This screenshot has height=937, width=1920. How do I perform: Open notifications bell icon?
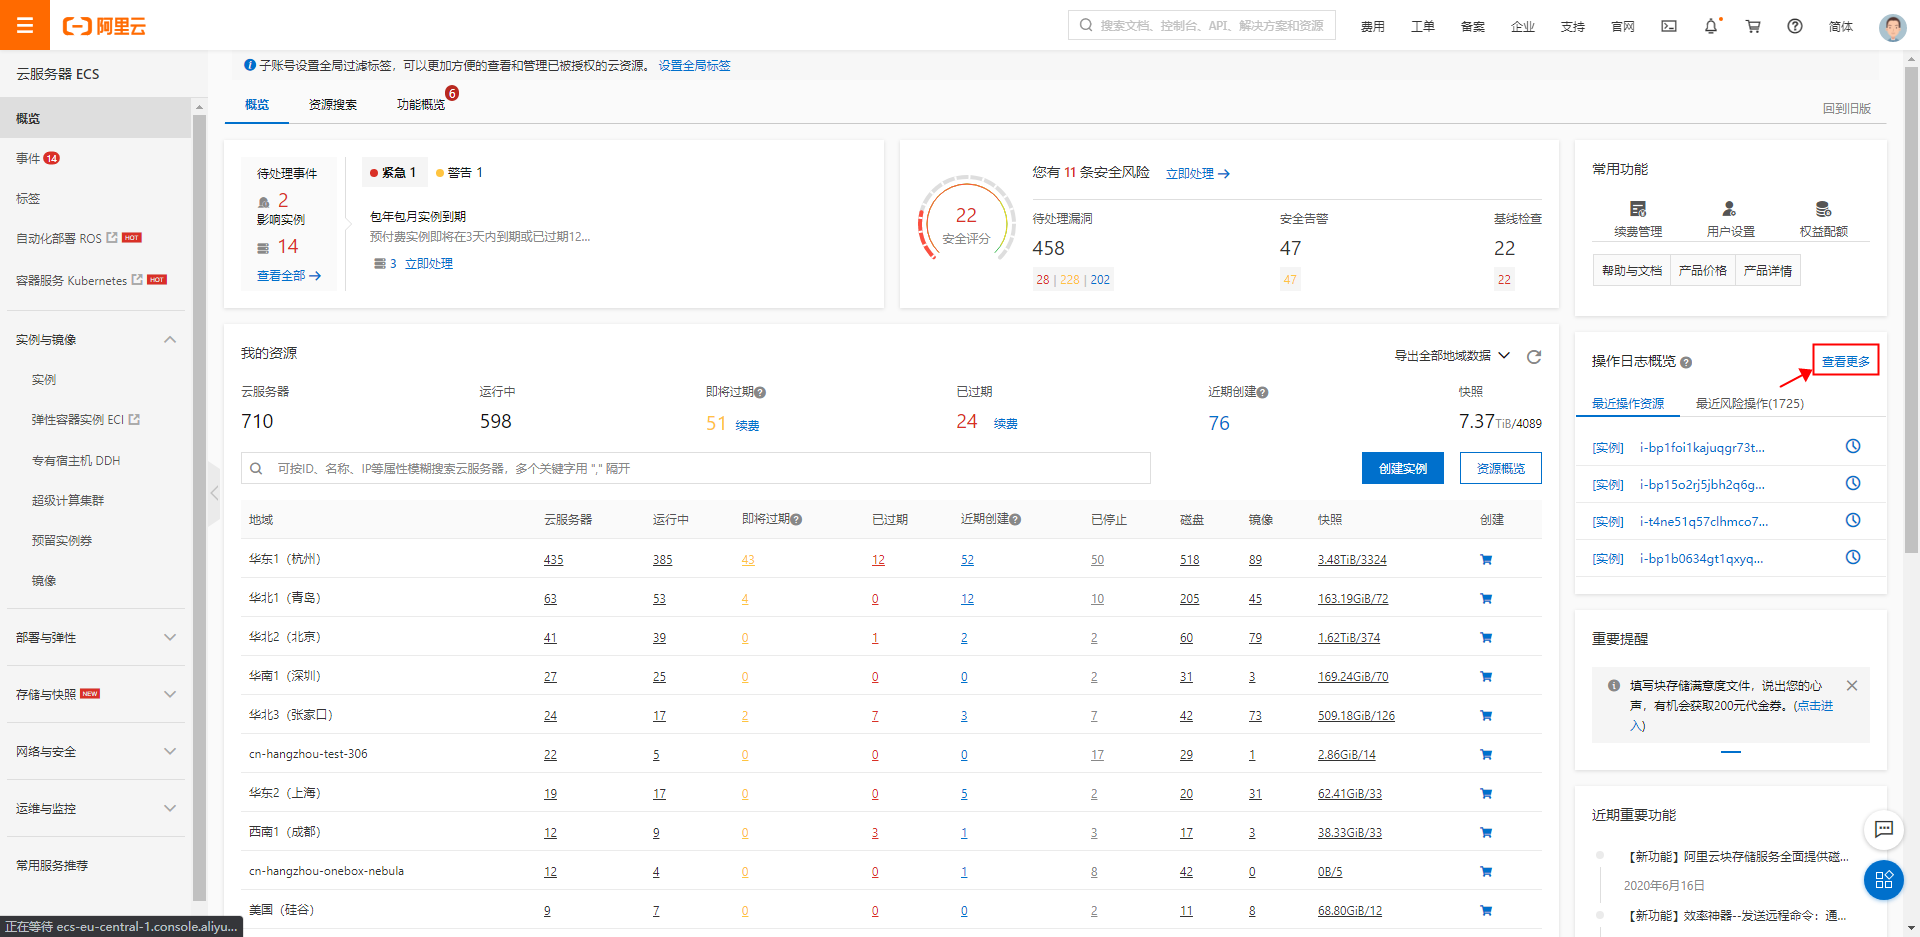pyautogui.click(x=1711, y=26)
